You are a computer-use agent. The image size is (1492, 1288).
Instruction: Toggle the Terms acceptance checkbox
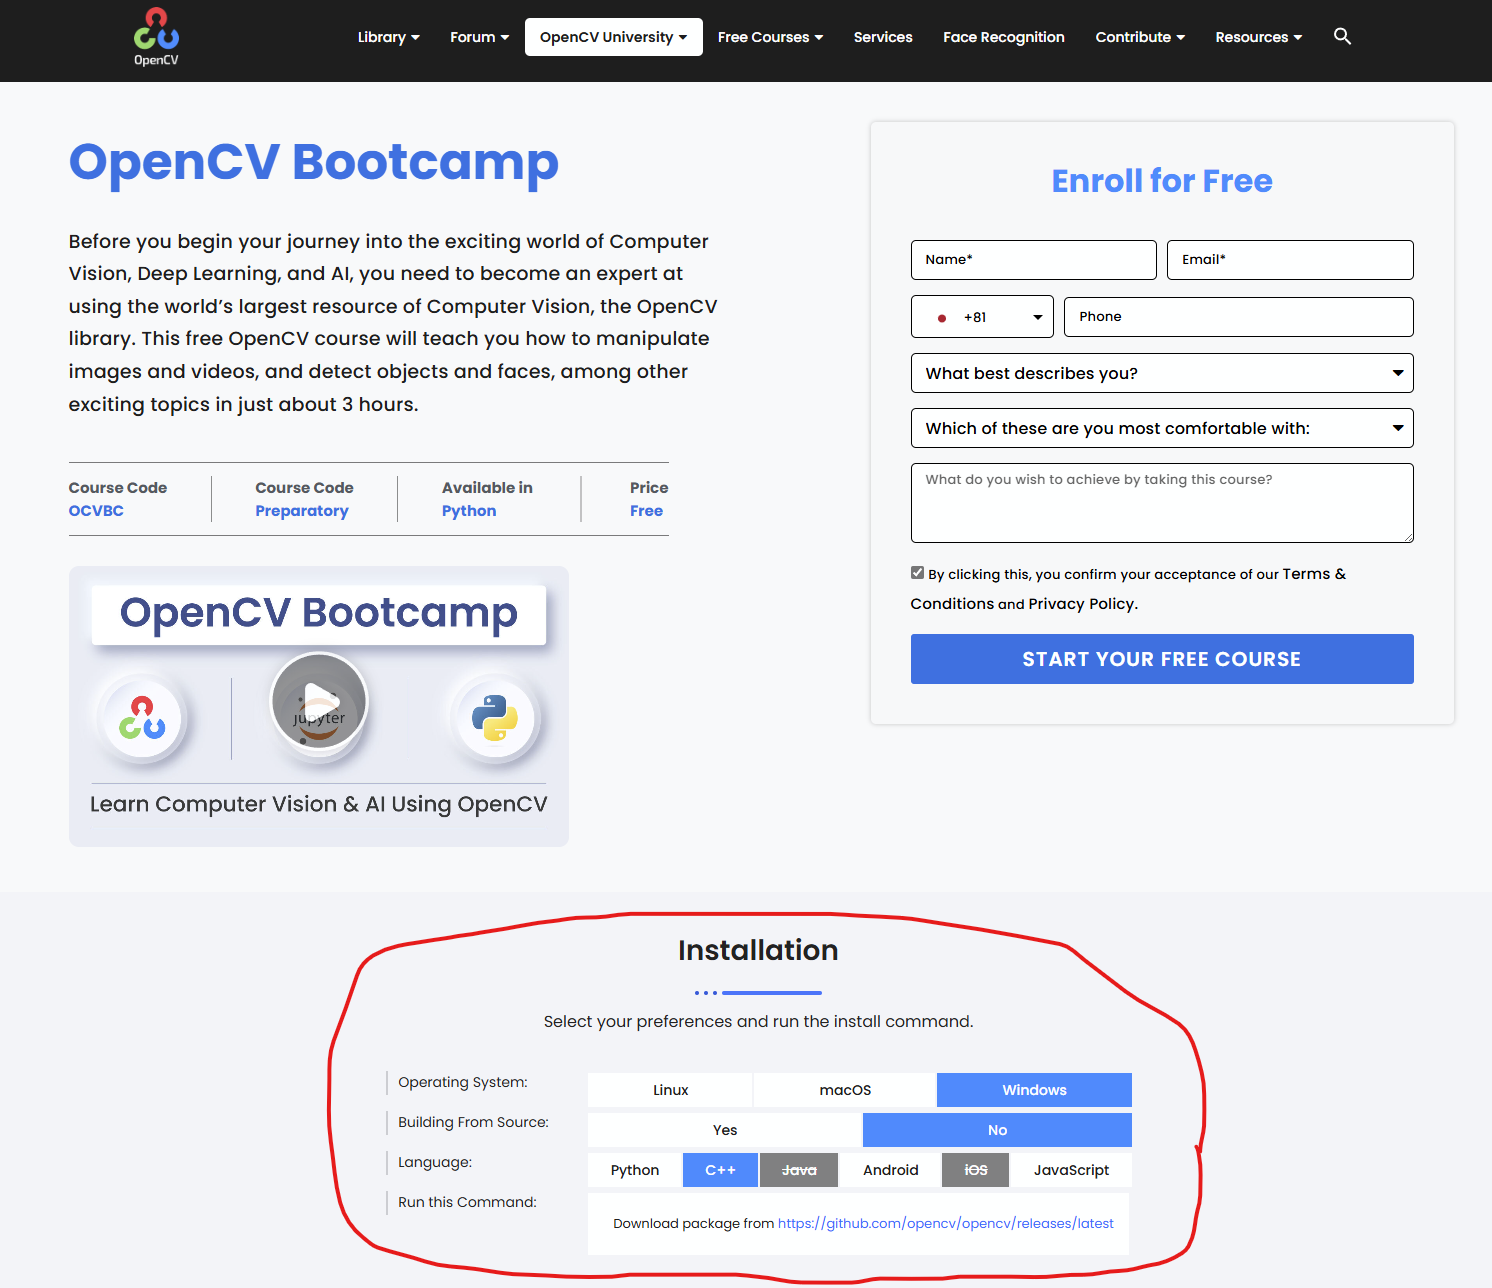[917, 573]
